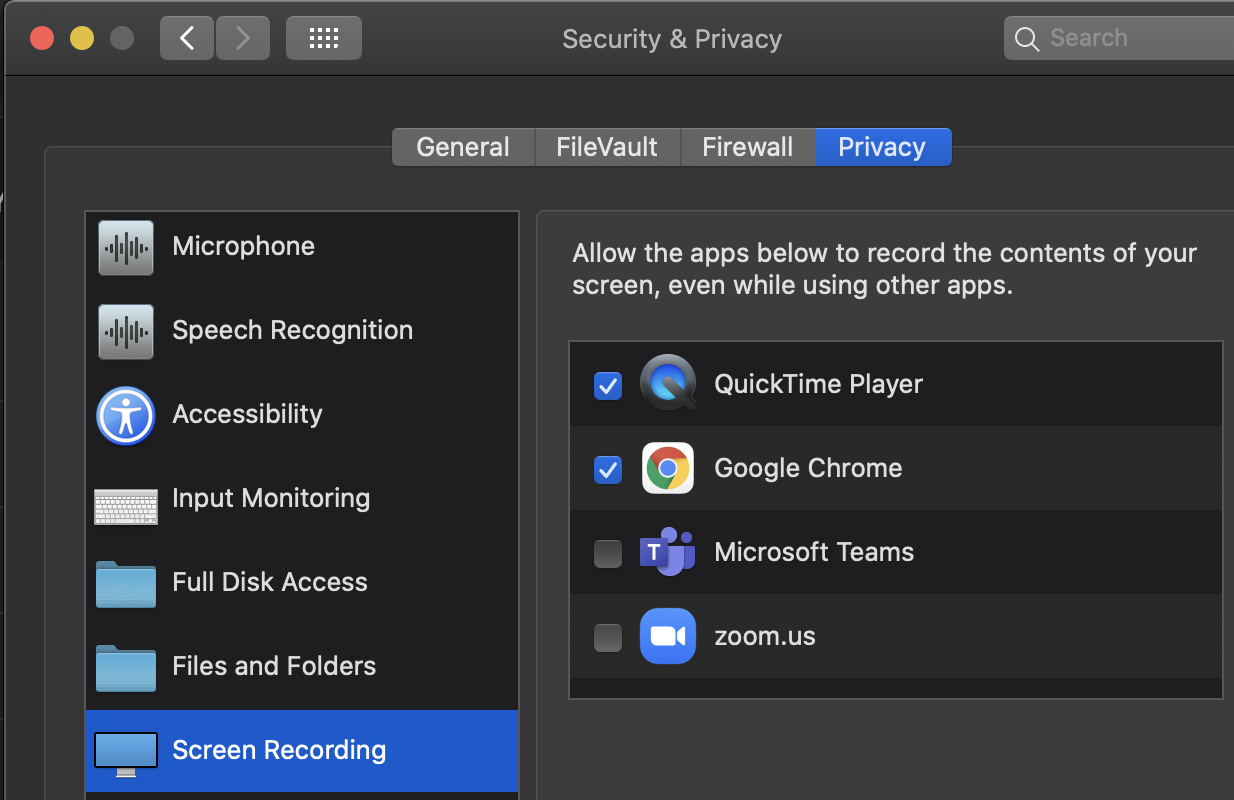
Task: Go forward with the right chevron button
Action: click(242, 38)
